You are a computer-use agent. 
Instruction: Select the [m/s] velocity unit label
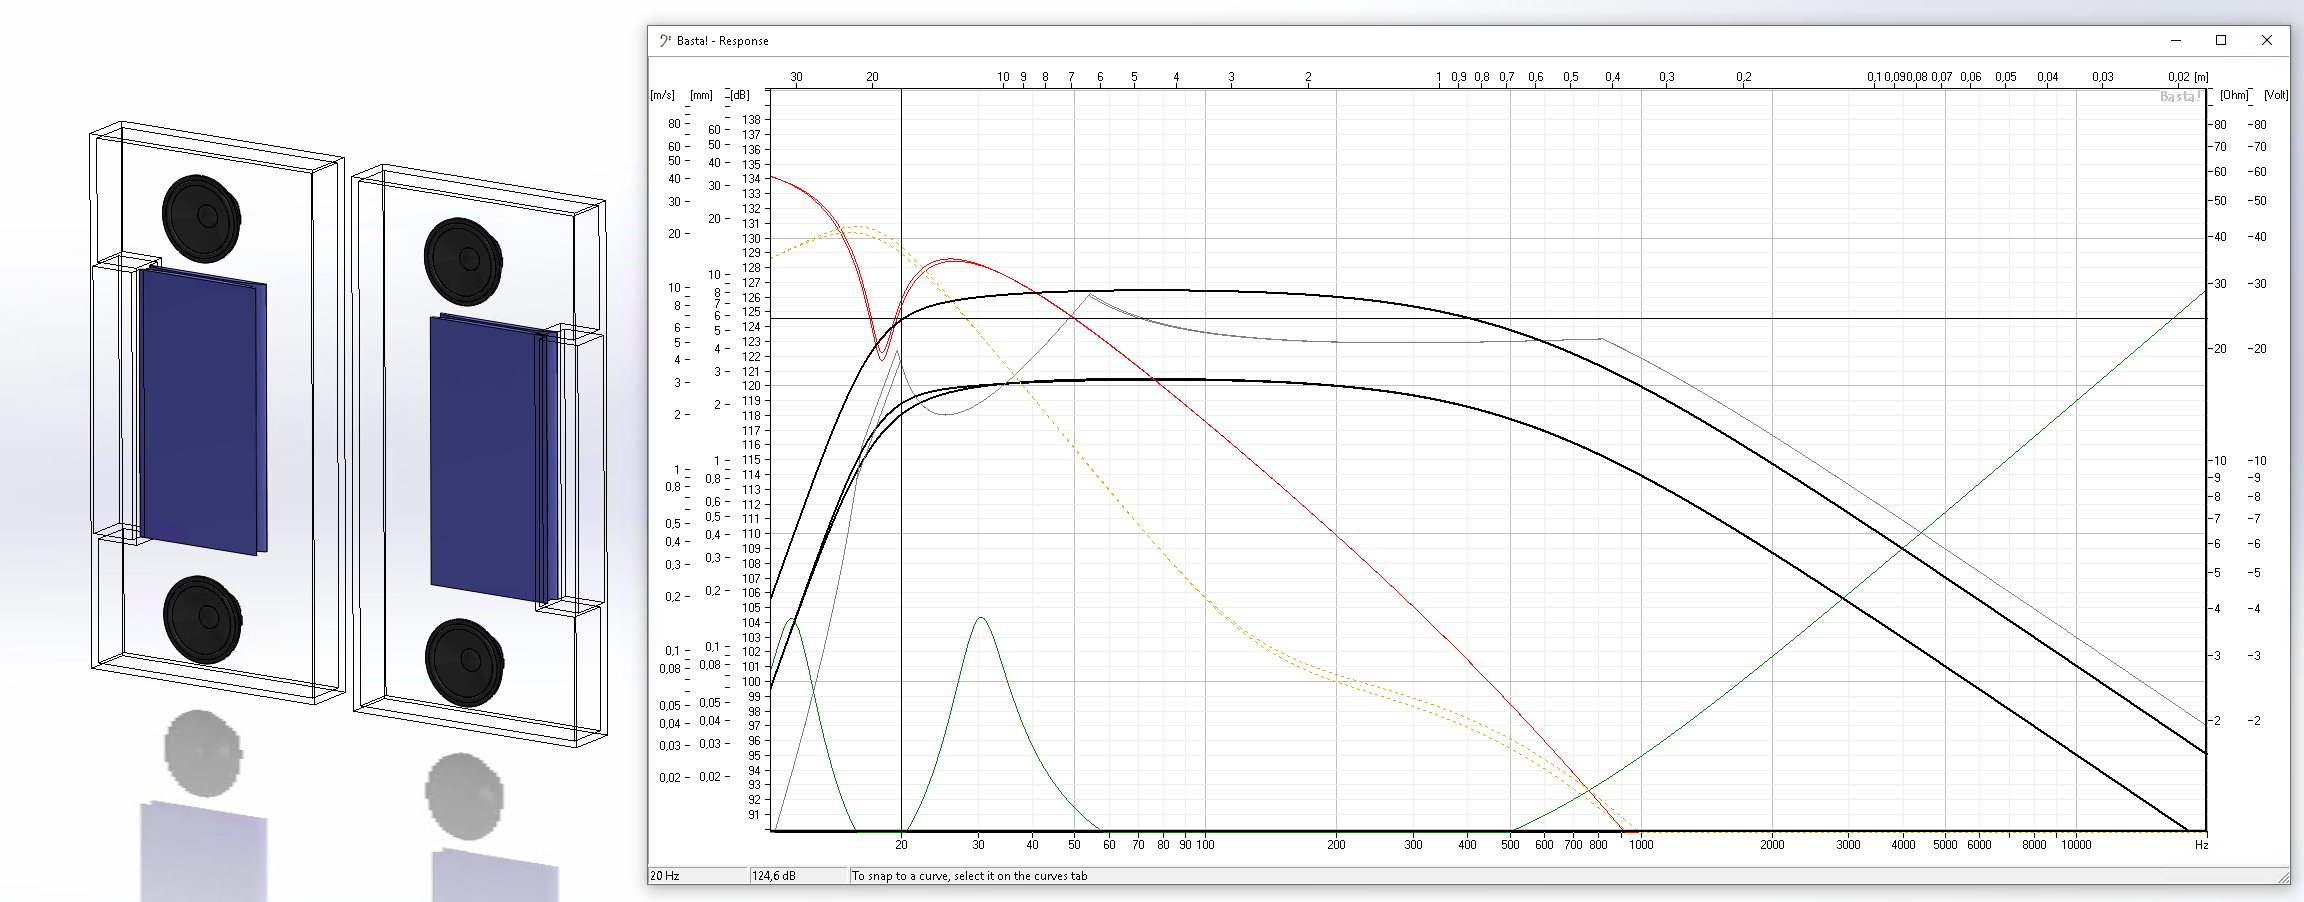pos(661,94)
